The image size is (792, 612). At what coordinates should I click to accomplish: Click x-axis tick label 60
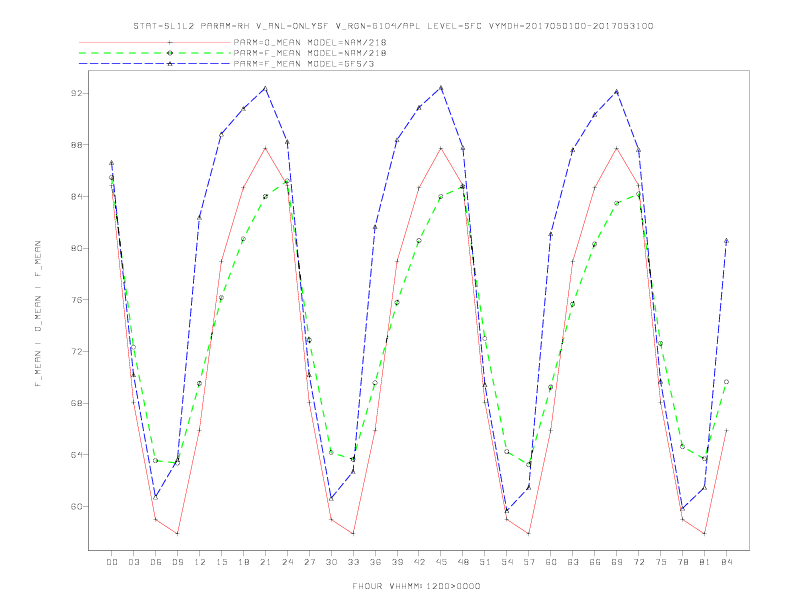click(x=551, y=562)
